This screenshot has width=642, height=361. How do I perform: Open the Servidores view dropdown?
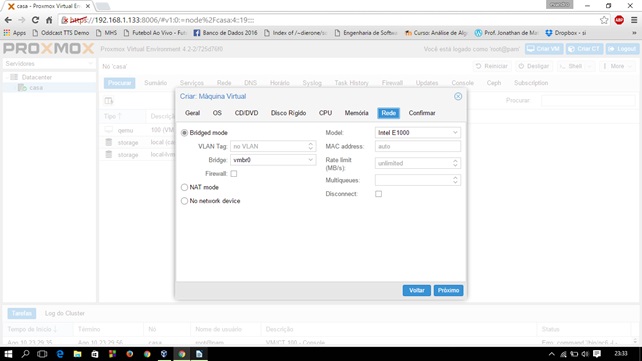click(49, 63)
